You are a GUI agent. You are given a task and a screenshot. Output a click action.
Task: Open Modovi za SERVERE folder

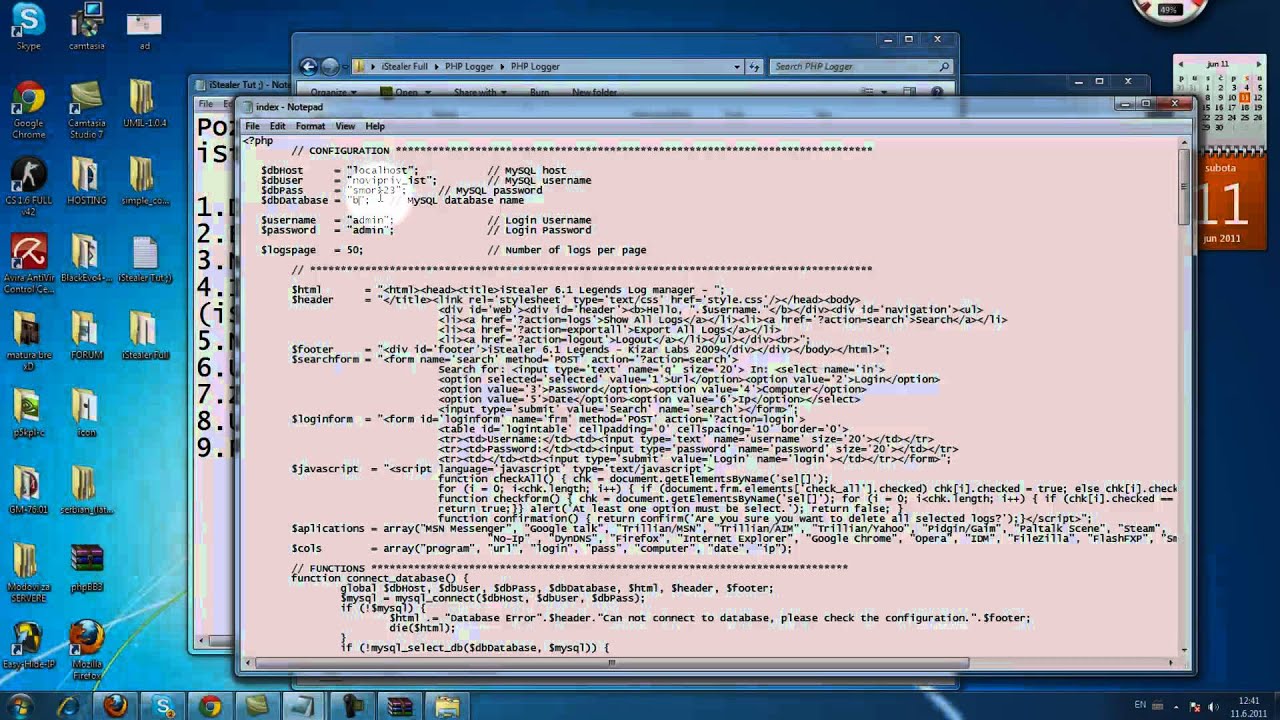tap(28, 574)
